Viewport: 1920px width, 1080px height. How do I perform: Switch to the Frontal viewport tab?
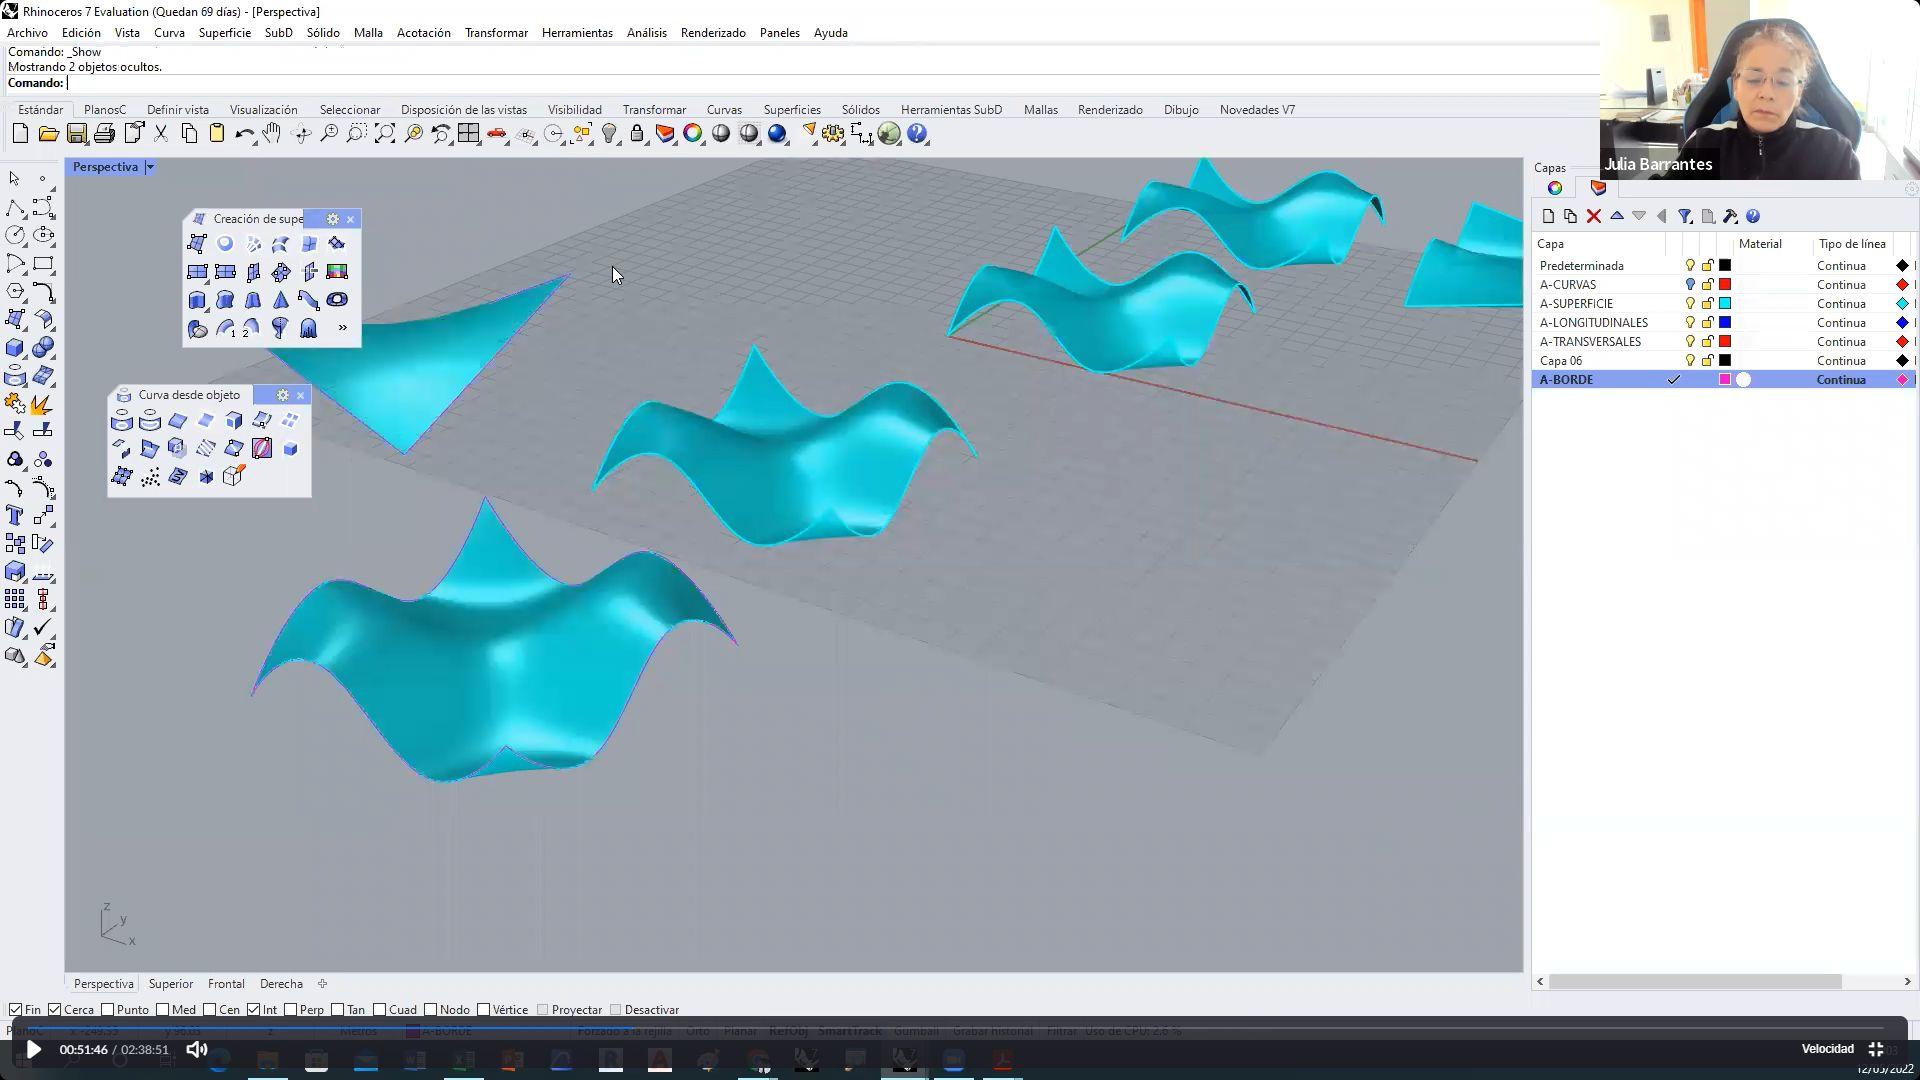pyautogui.click(x=226, y=984)
